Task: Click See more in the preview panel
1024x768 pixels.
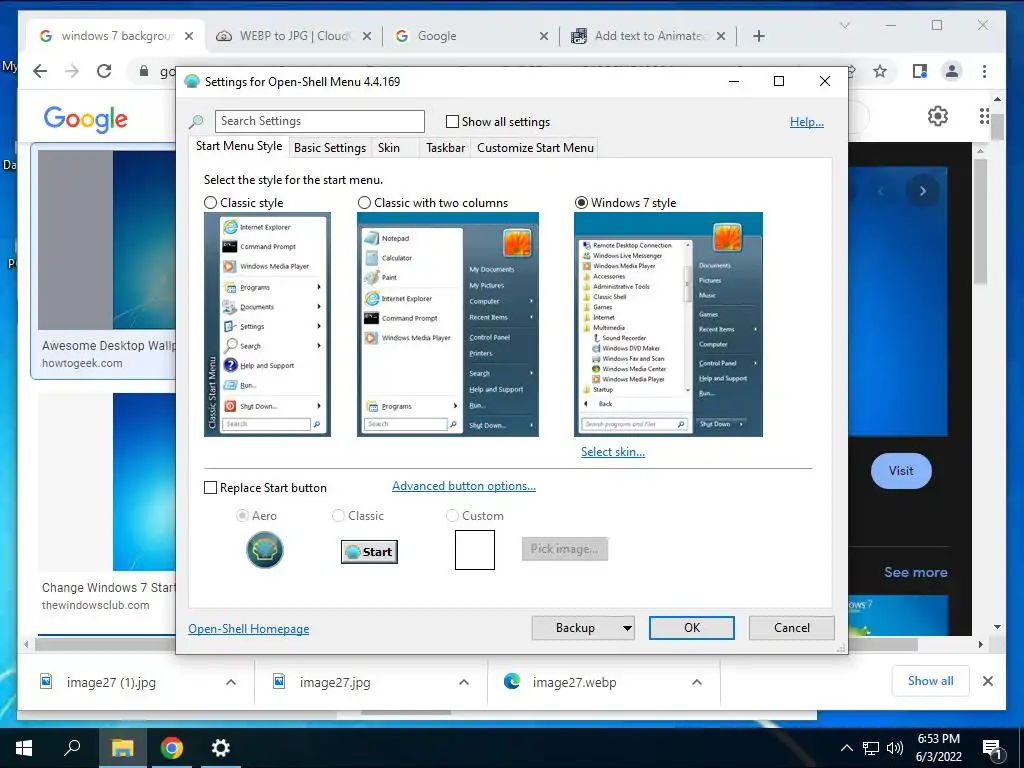Action: [916, 573]
